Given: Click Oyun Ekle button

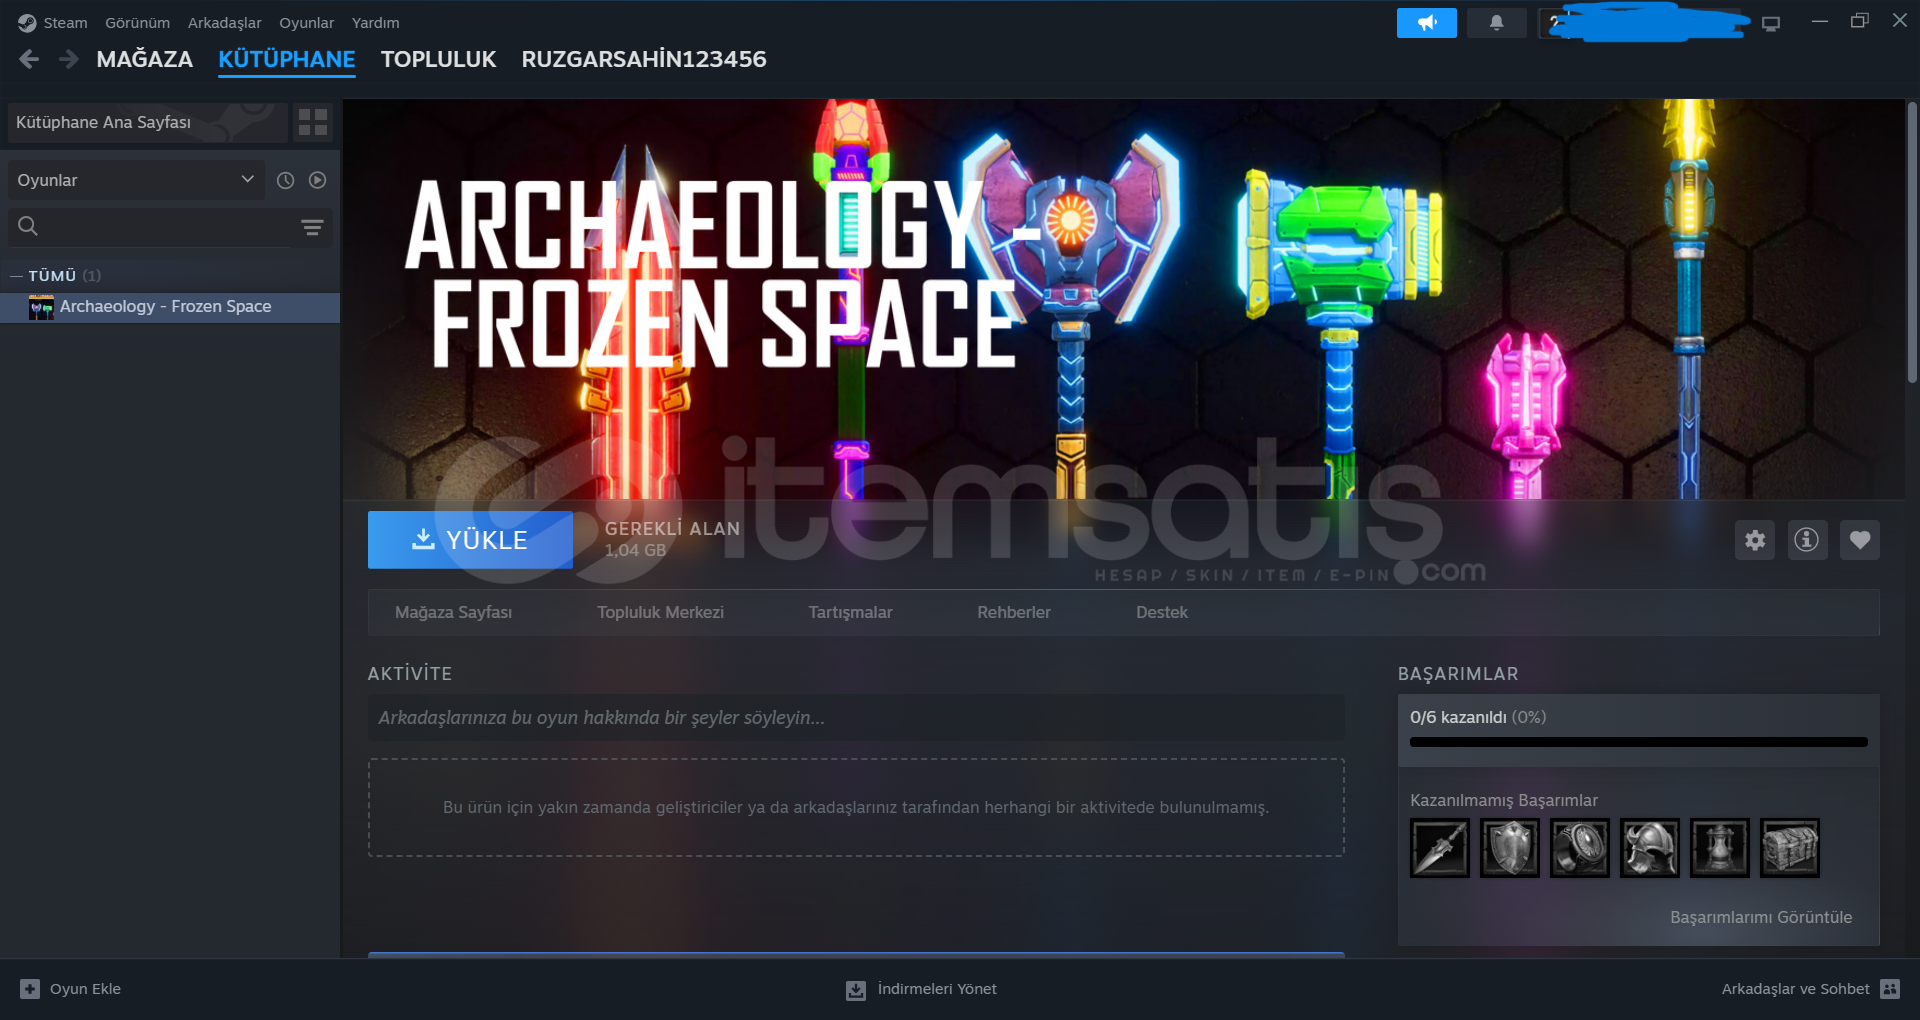Looking at the screenshot, I should [70, 989].
